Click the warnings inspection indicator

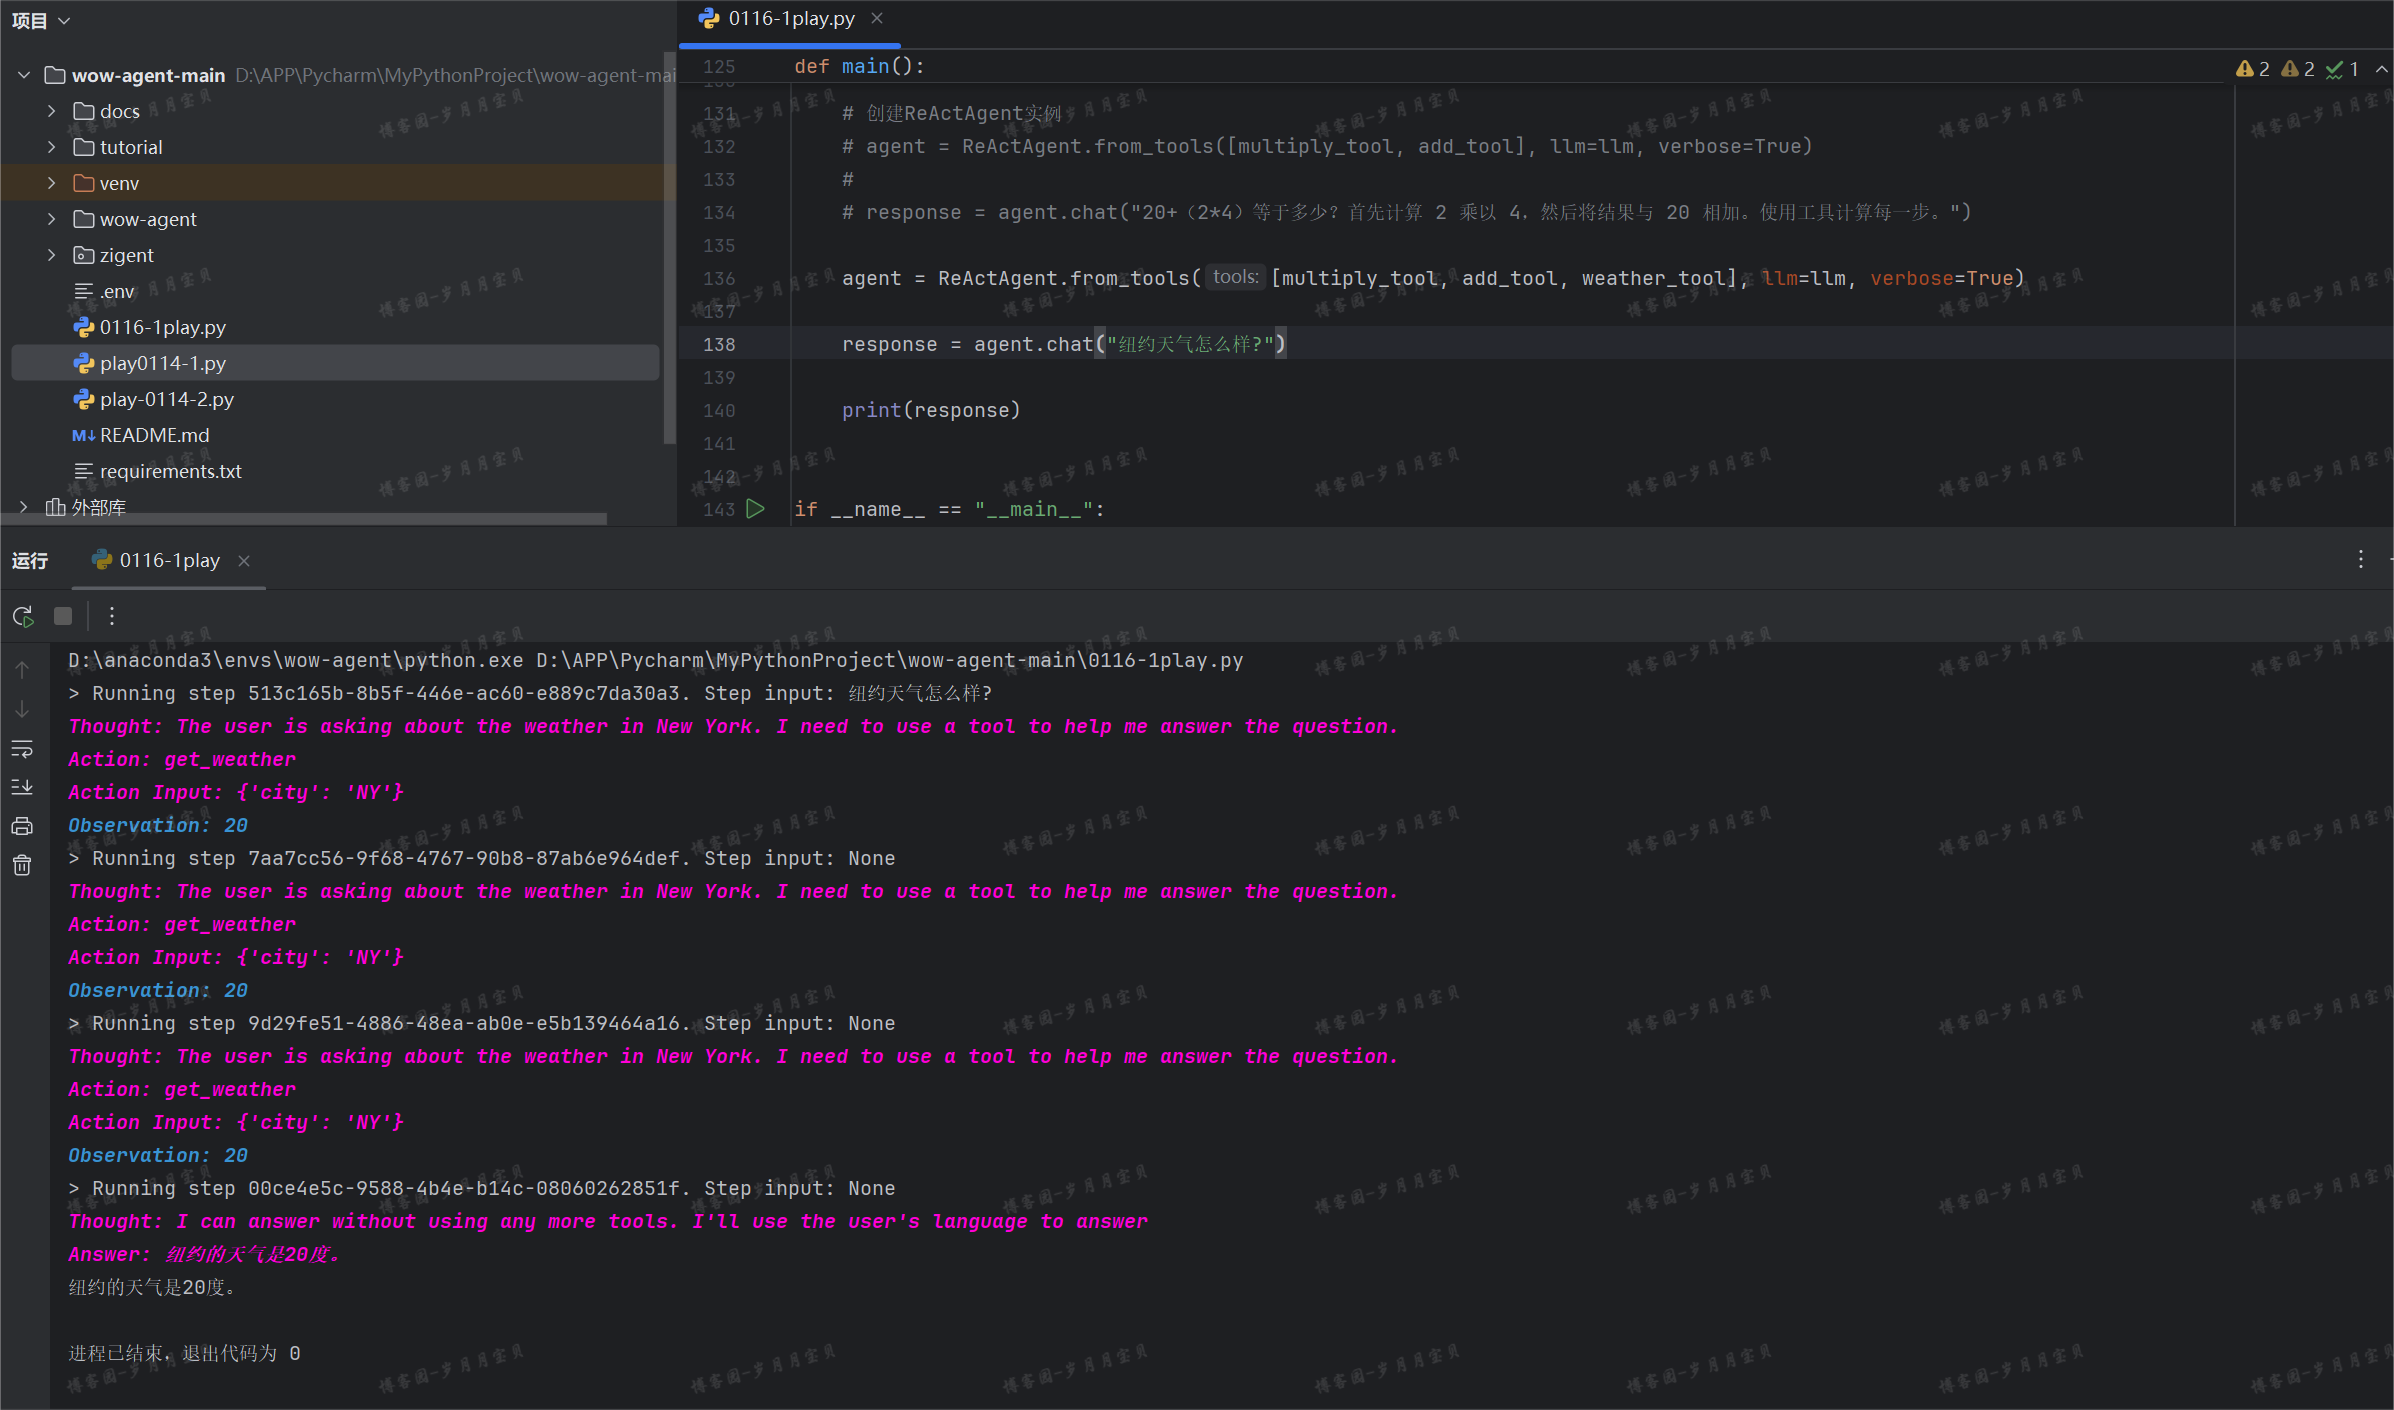tap(2253, 68)
